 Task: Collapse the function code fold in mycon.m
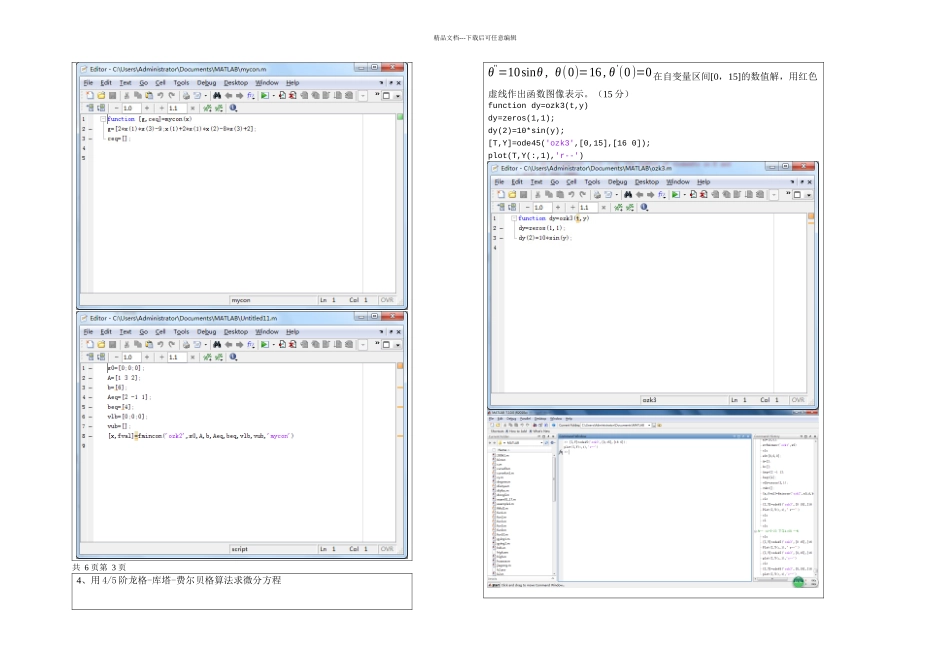point(102,119)
